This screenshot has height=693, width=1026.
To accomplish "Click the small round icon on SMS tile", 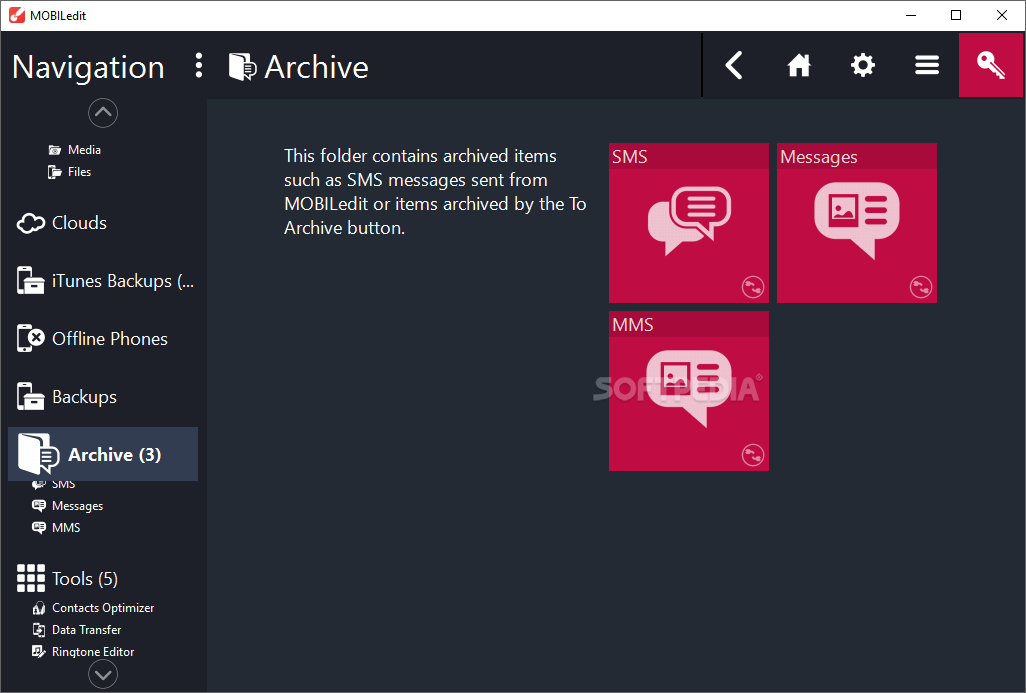I will coord(753,287).
